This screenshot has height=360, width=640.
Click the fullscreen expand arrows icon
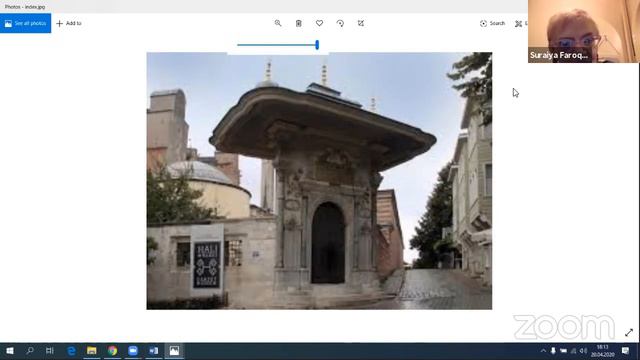tap(629, 333)
